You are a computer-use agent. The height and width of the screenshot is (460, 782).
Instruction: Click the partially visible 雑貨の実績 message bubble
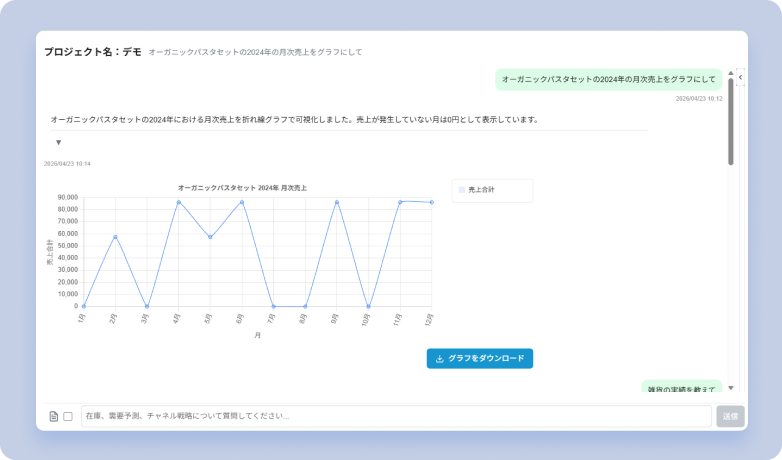coord(681,386)
